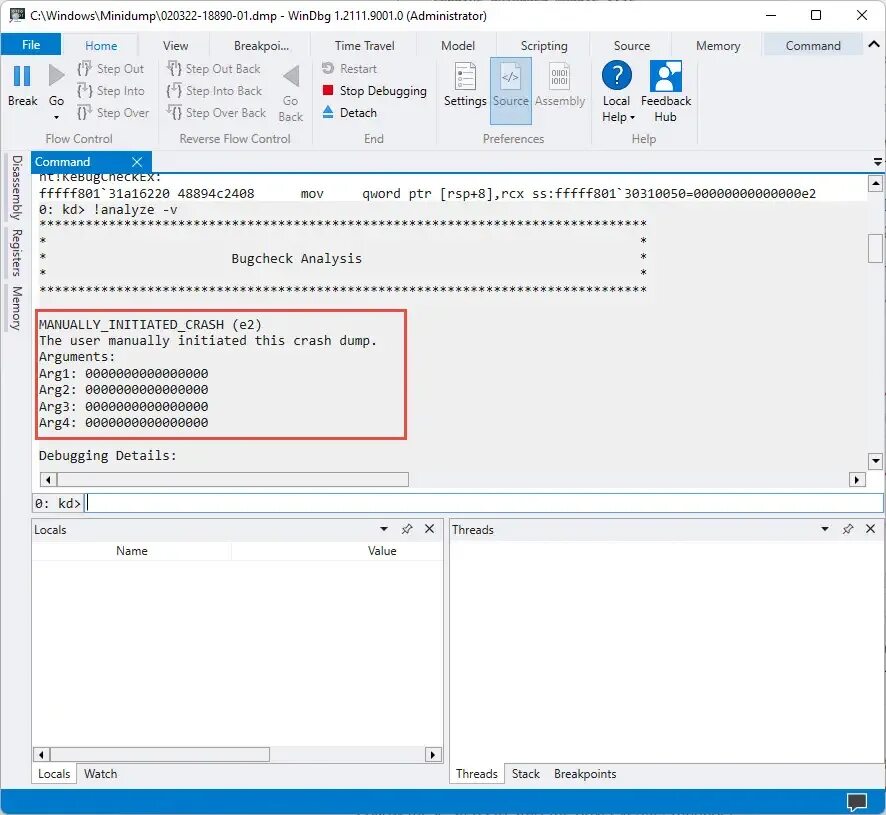
Task: Select the Locals bottom tab
Action: [x=54, y=774]
